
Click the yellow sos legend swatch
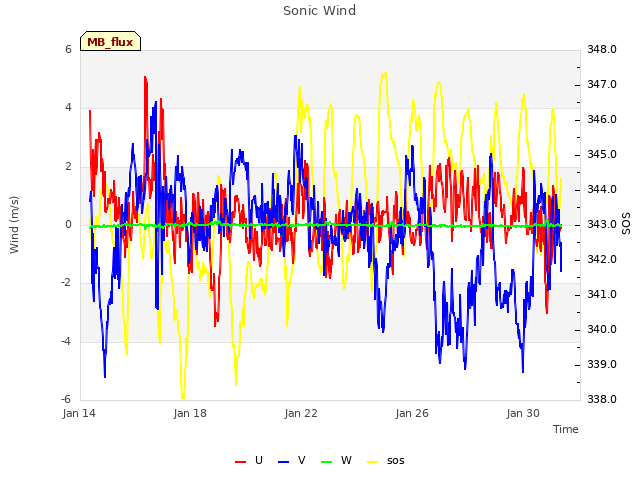pyautogui.click(x=372, y=462)
